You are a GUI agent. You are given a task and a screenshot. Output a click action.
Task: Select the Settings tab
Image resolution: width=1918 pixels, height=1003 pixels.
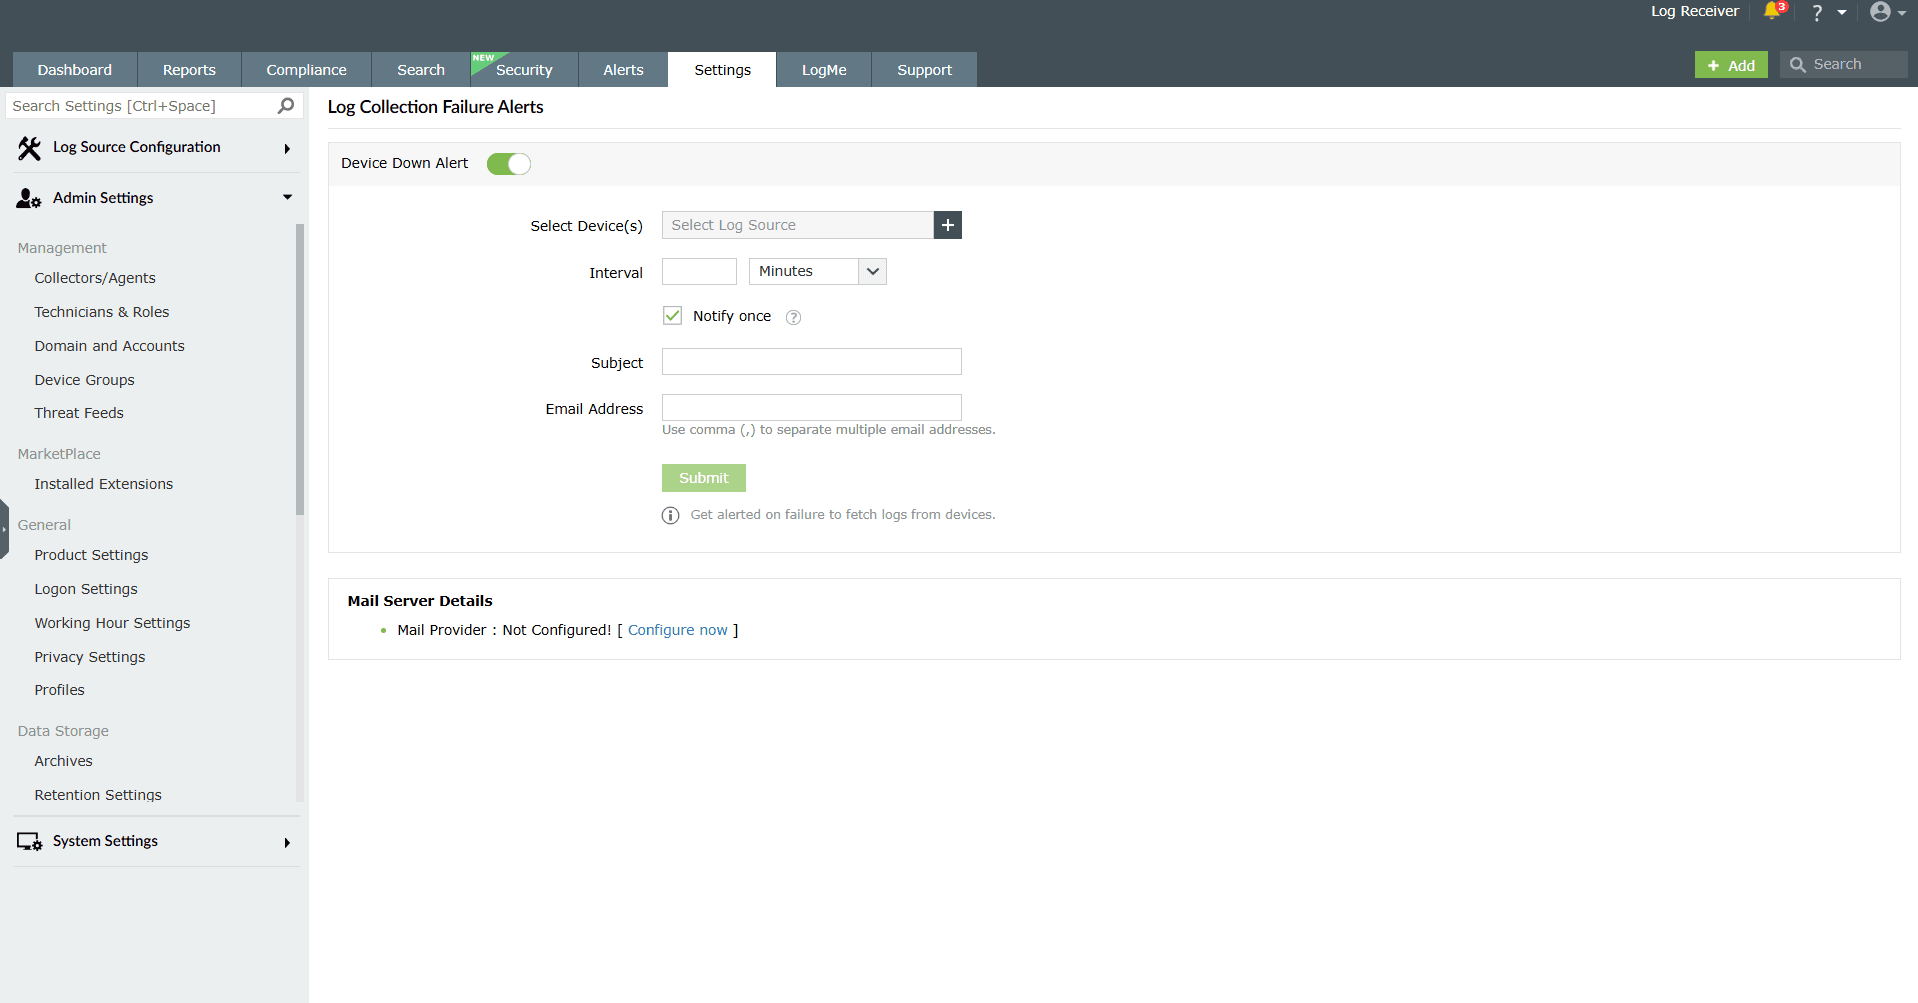pyautogui.click(x=722, y=70)
